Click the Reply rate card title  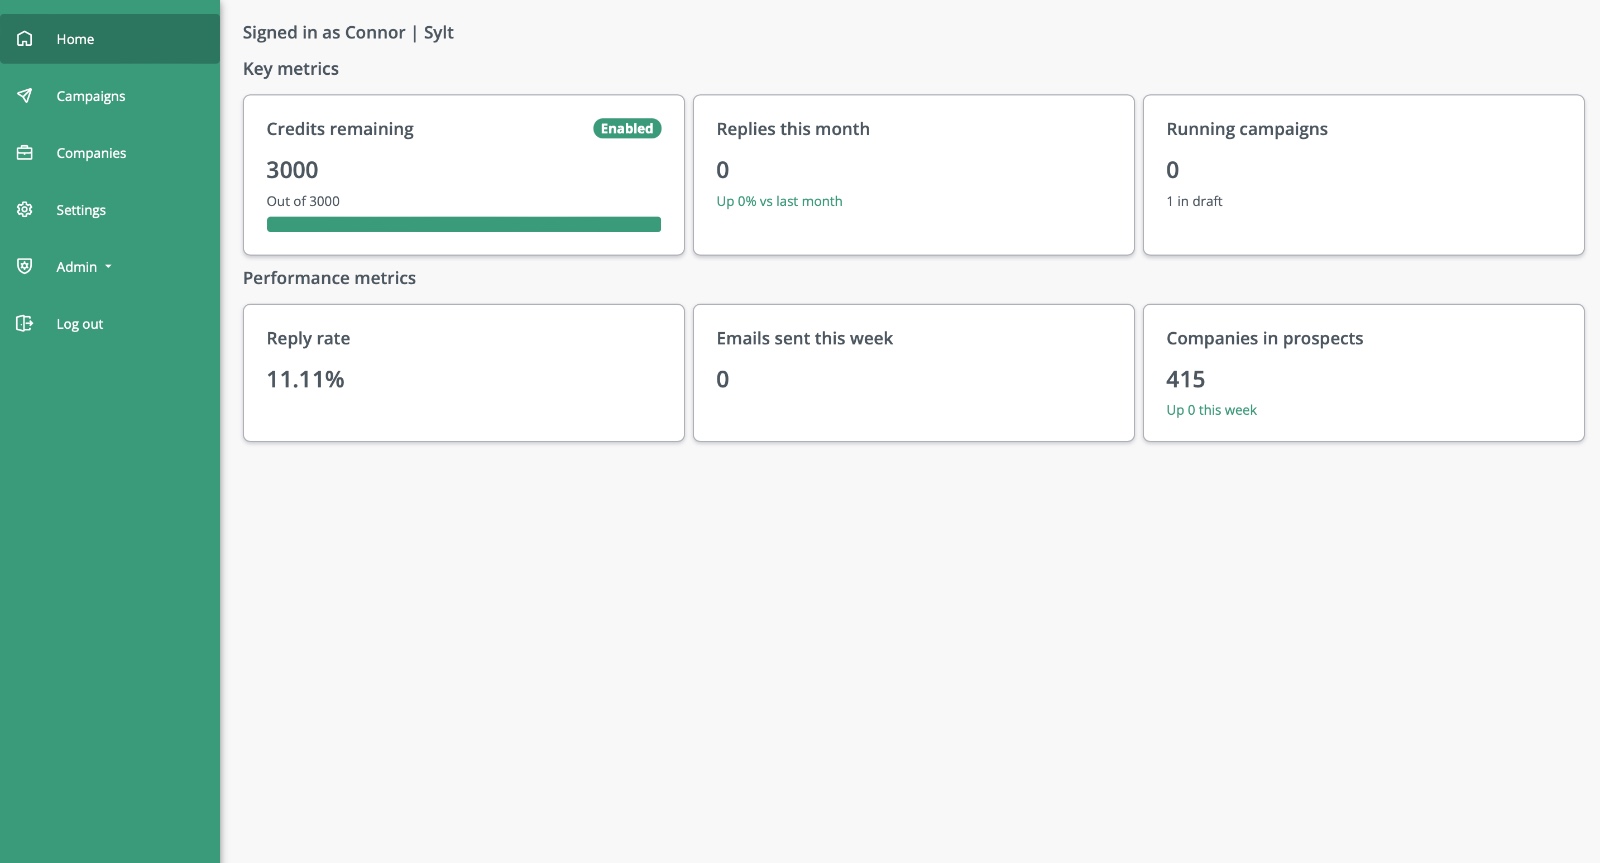click(x=308, y=338)
